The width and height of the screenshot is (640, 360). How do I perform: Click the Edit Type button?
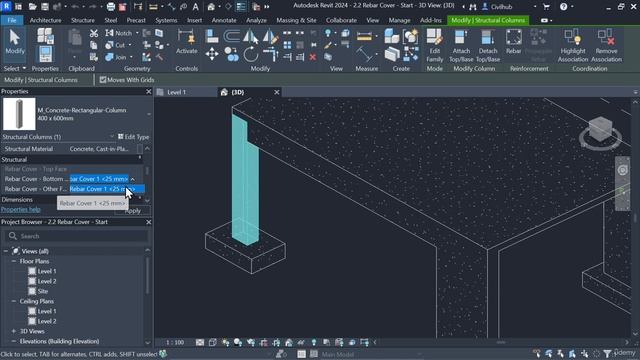(133, 137)
